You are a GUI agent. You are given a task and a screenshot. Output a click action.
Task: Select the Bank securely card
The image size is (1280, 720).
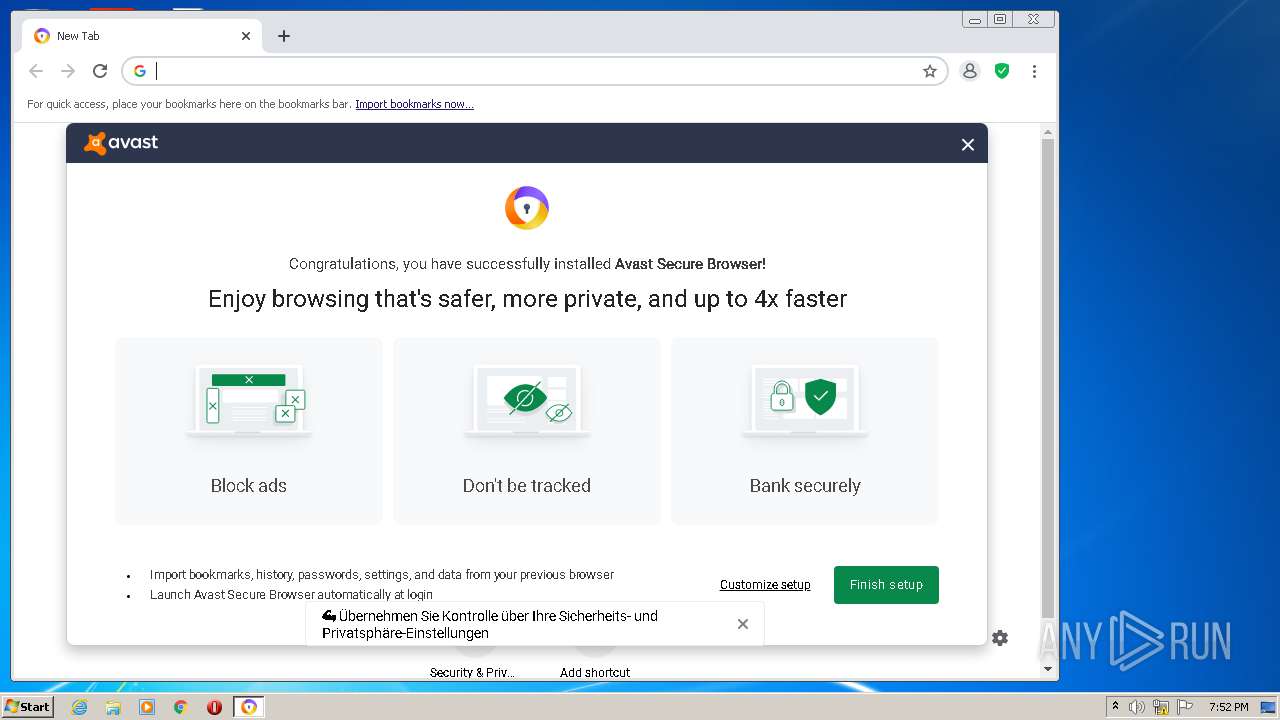[805, 431]
